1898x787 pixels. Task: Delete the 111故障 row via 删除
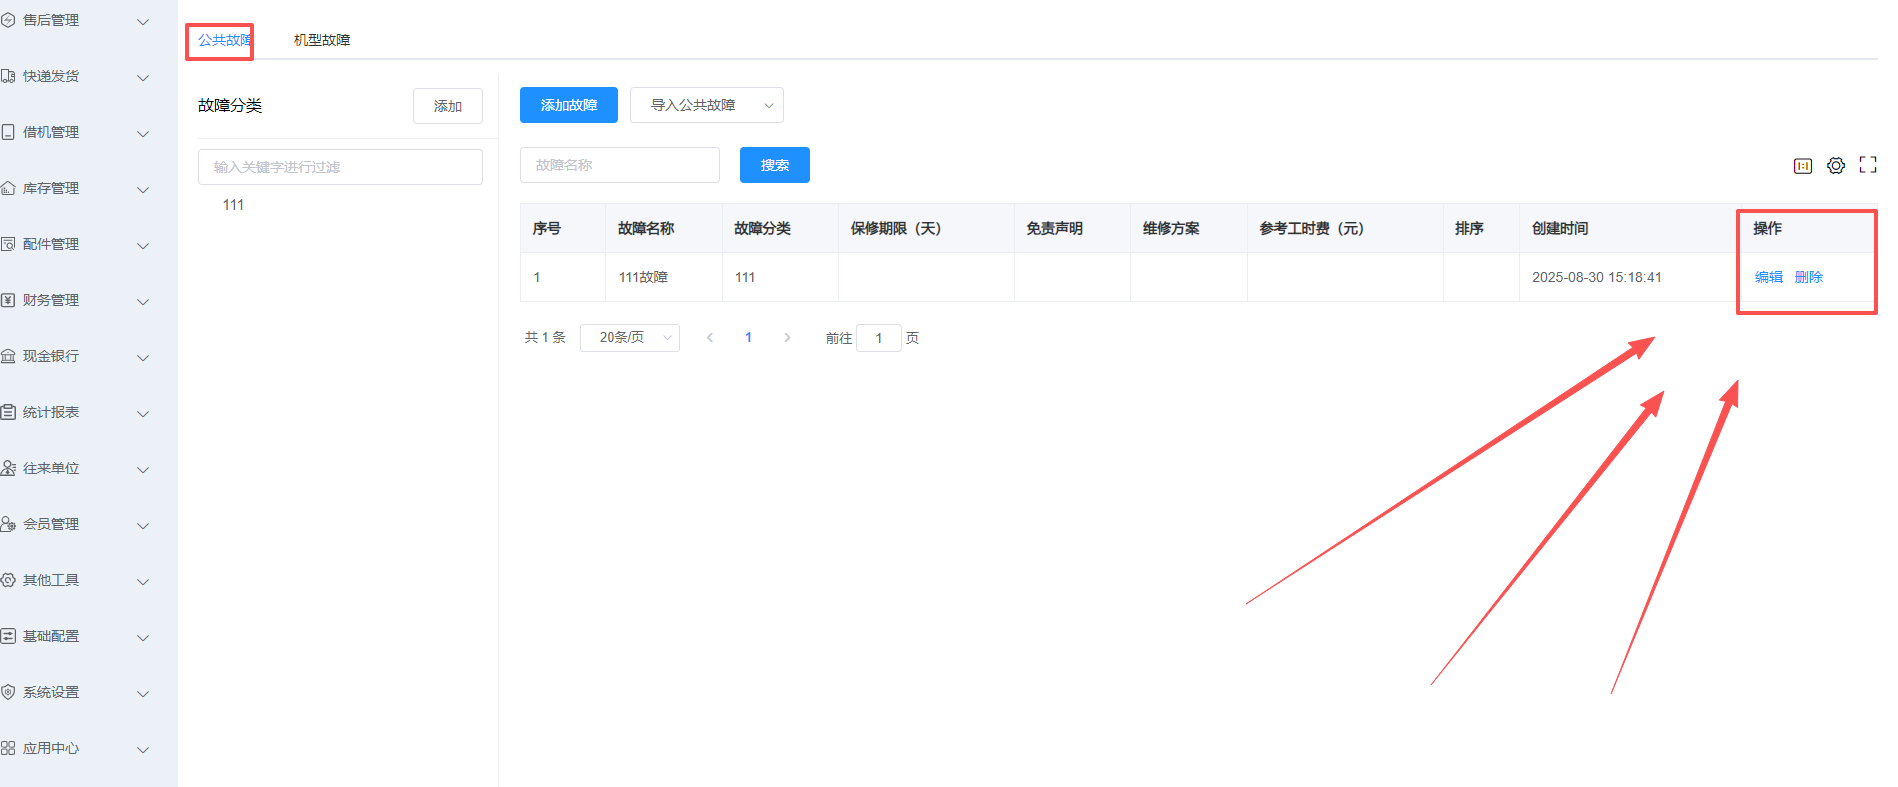1808,277
